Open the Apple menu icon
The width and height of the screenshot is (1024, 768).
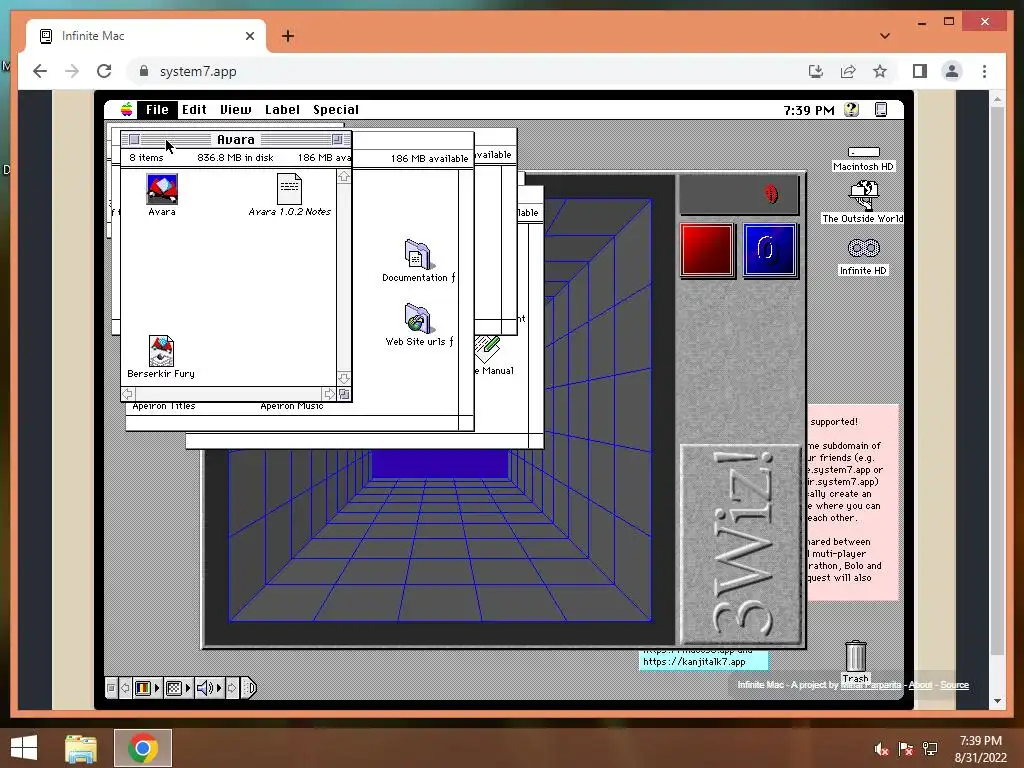click(127, 110)
